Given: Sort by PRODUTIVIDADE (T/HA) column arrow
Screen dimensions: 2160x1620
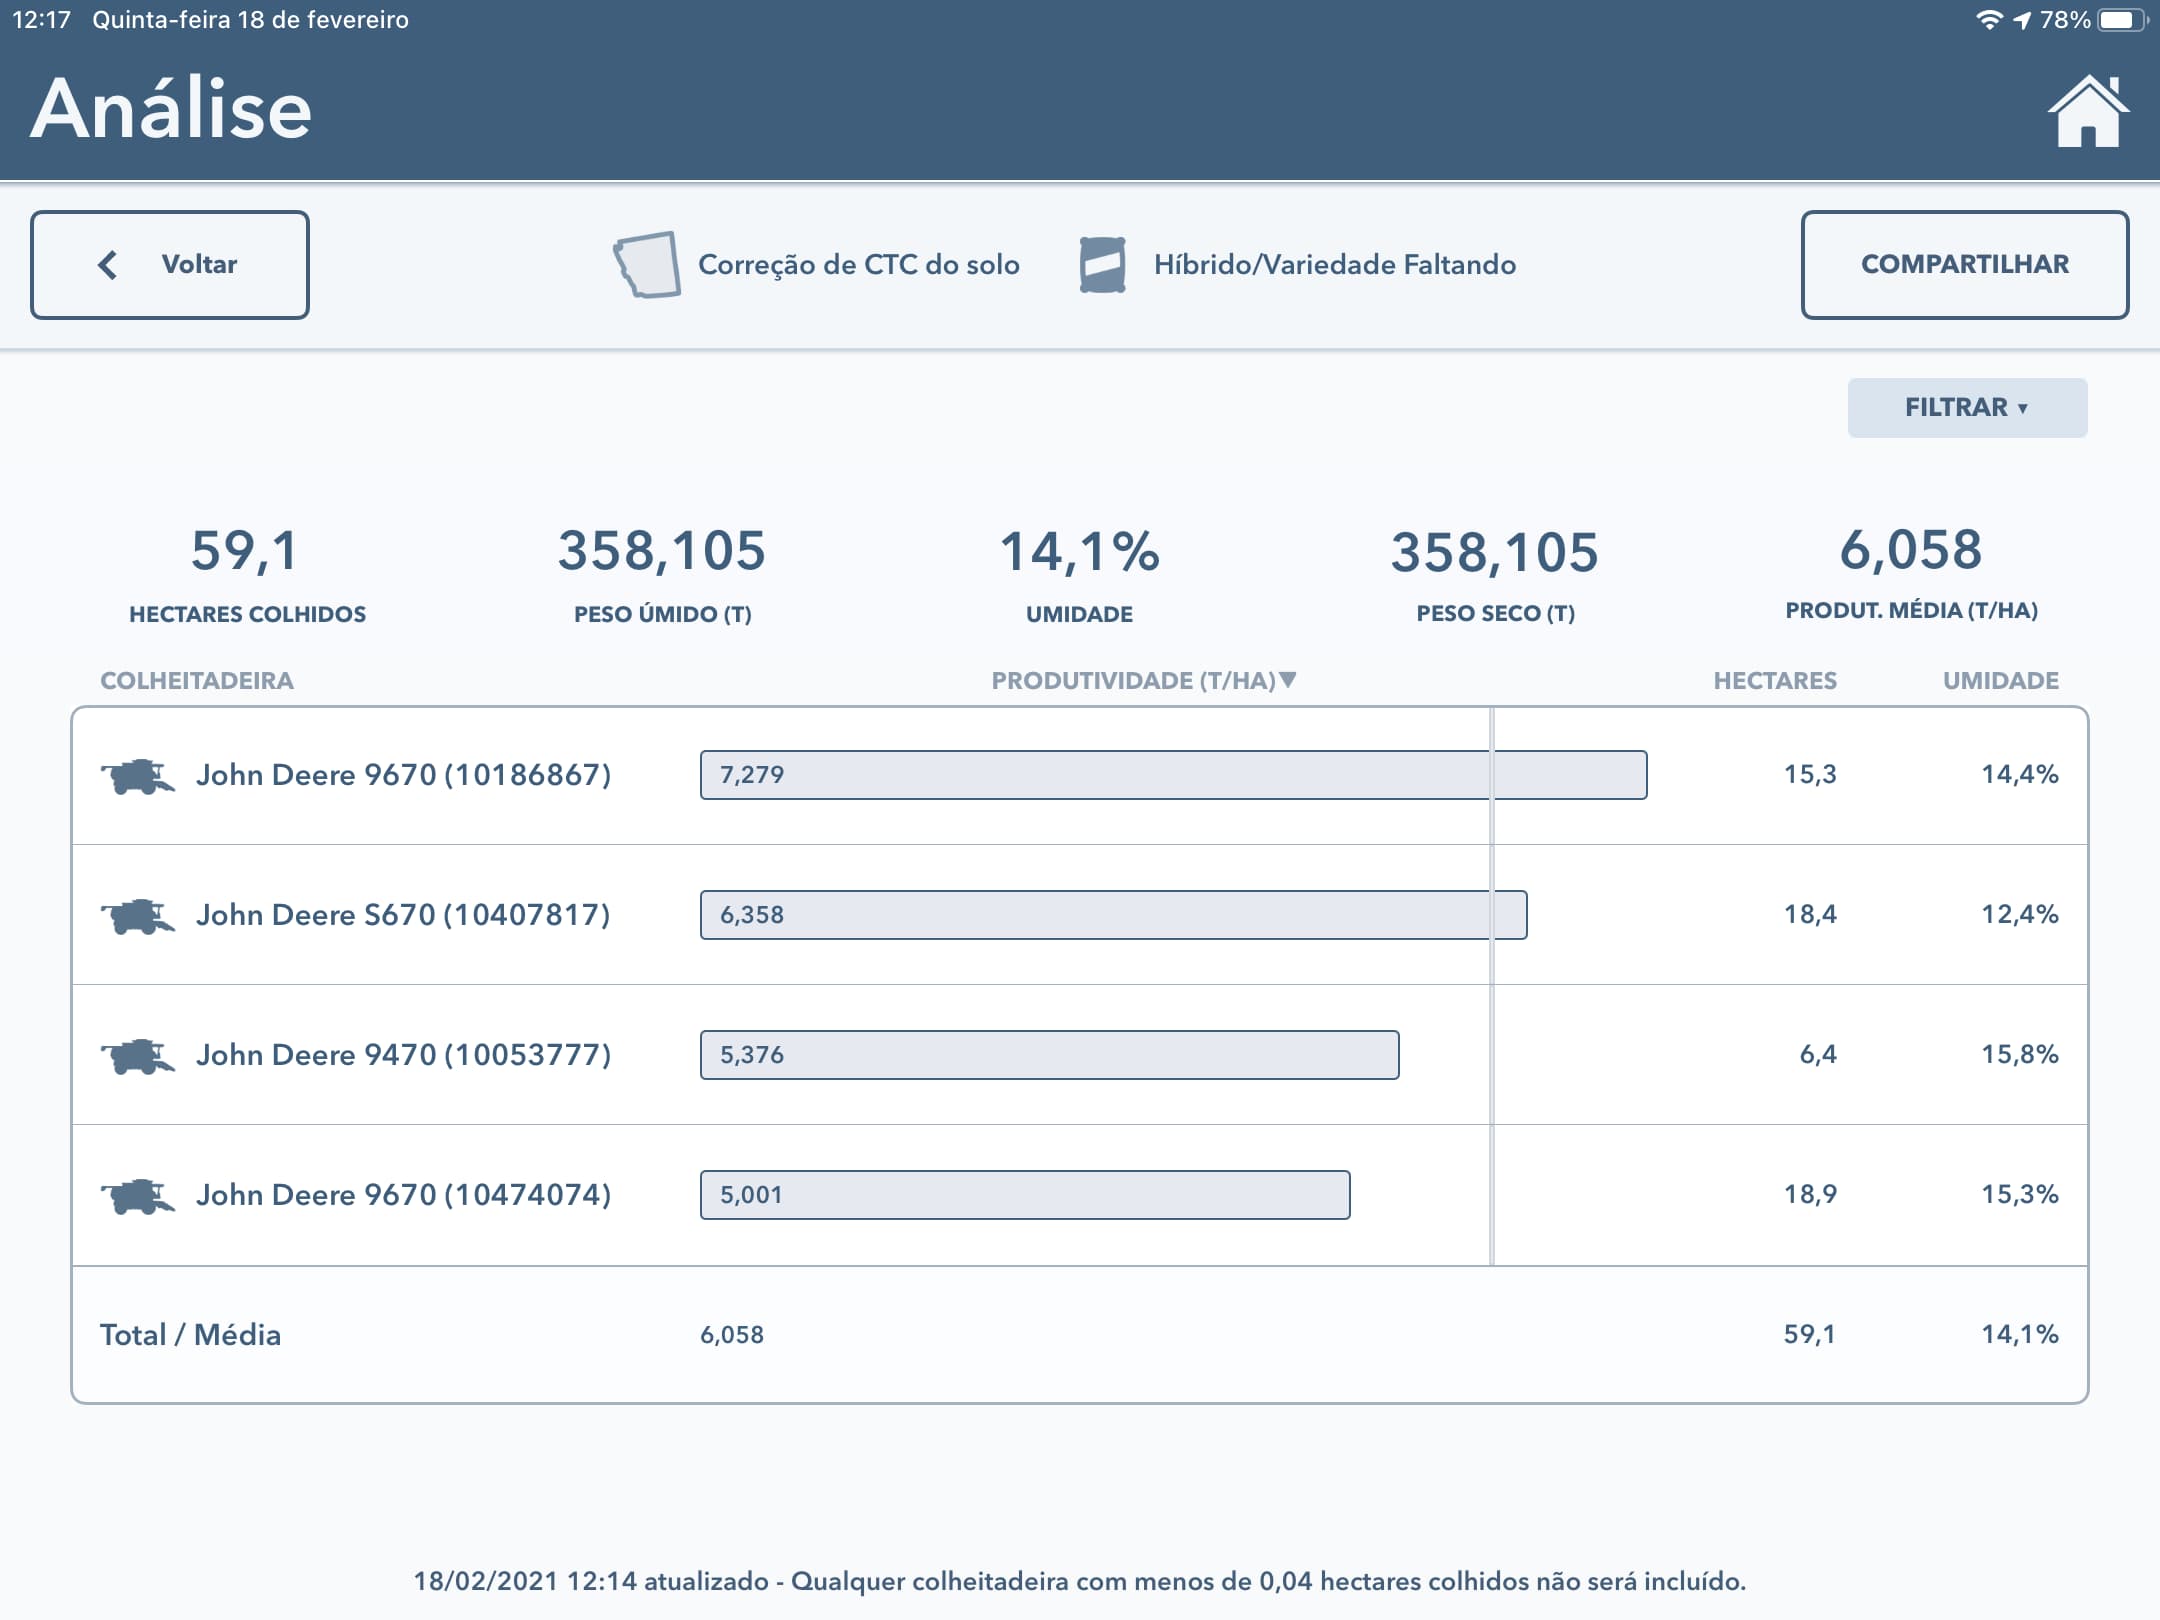Looking at the screenshot, I should tap(1288, 680).
